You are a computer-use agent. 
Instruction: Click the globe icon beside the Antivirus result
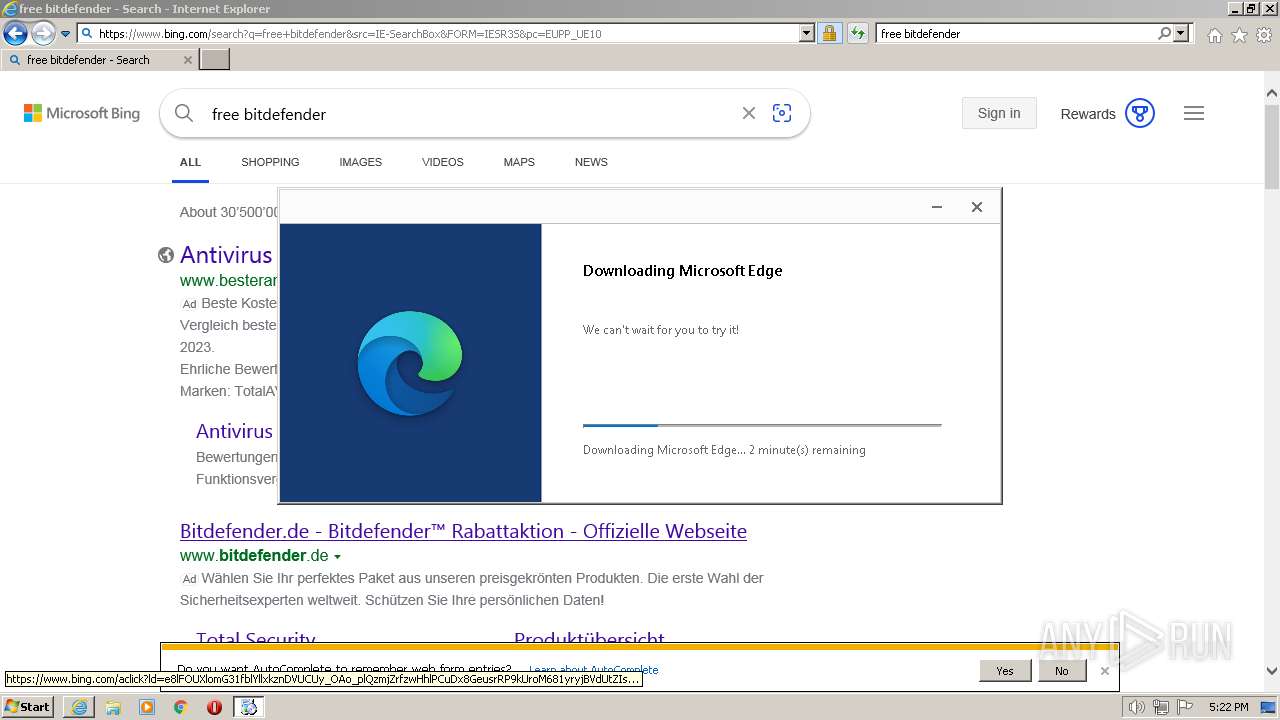(x=166, y=255)
